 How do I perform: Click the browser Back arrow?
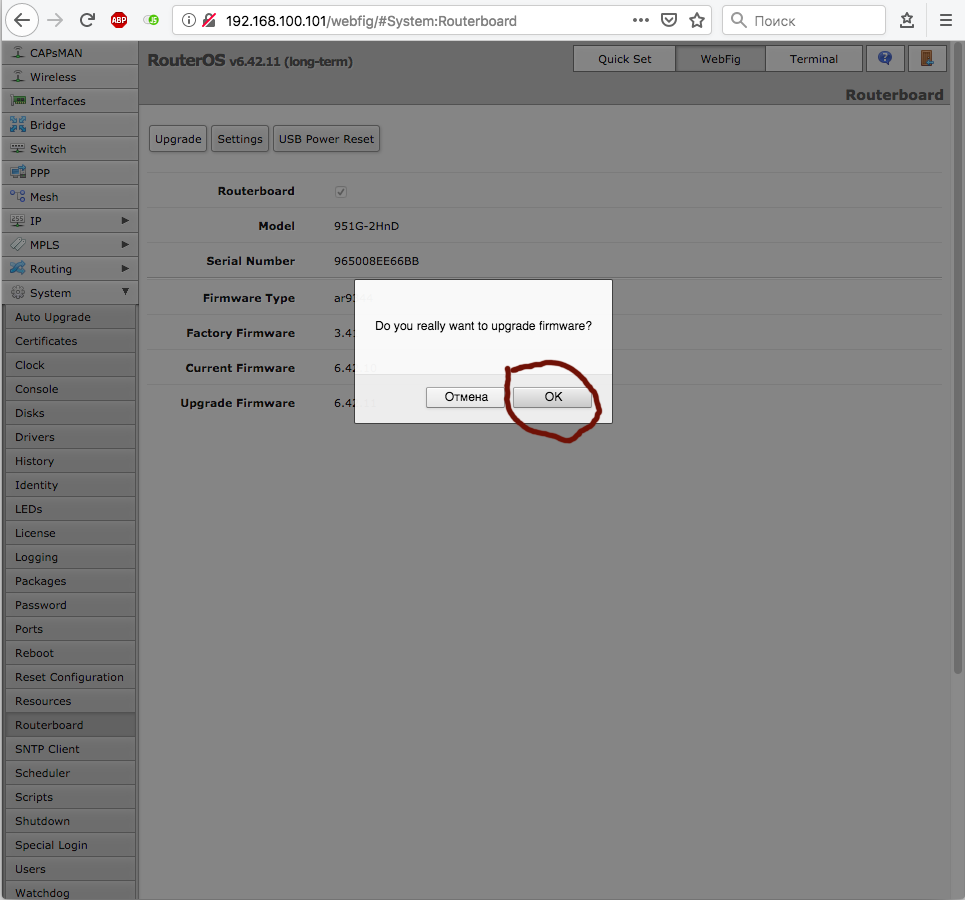click(22, 20)
